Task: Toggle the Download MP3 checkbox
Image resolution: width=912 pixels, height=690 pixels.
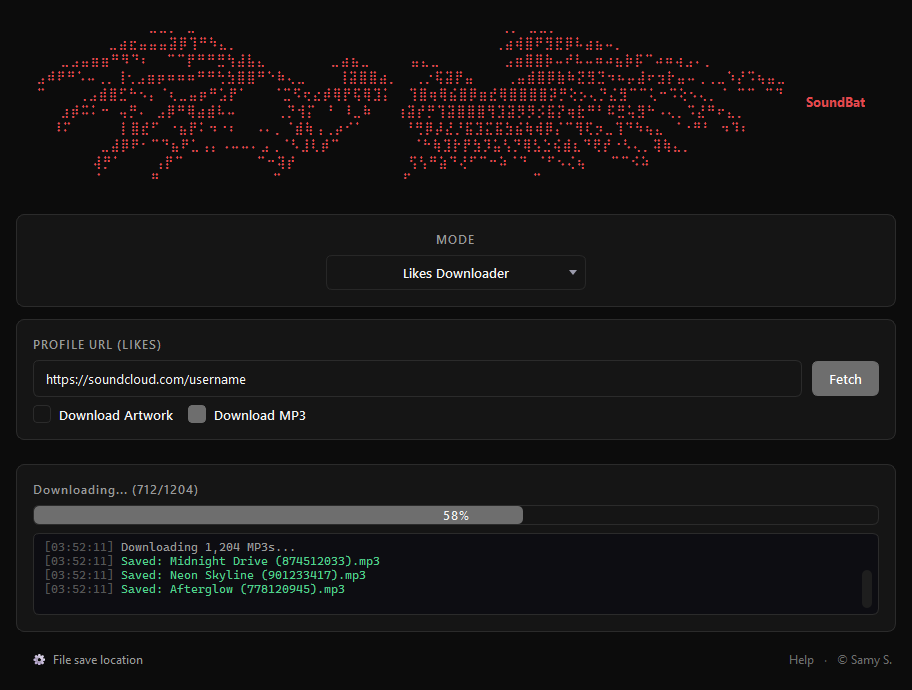Action: (197, 414)
